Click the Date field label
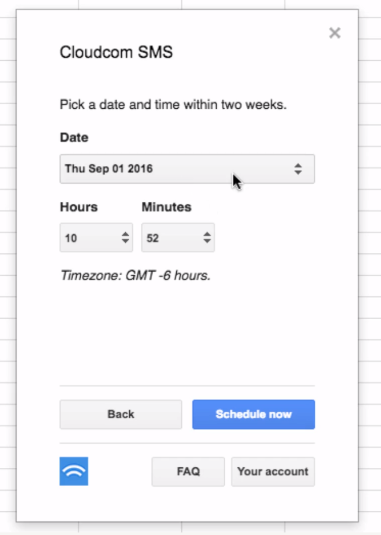The height and width of the screenshot is (535, 381). pos(74,138)
